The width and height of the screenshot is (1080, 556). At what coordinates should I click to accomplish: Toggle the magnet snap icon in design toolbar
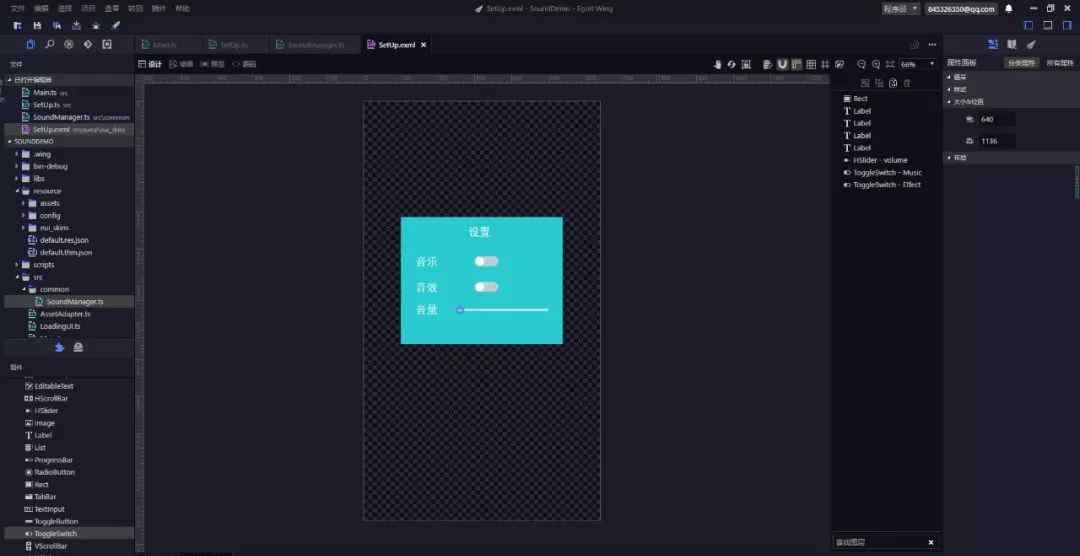782,64
